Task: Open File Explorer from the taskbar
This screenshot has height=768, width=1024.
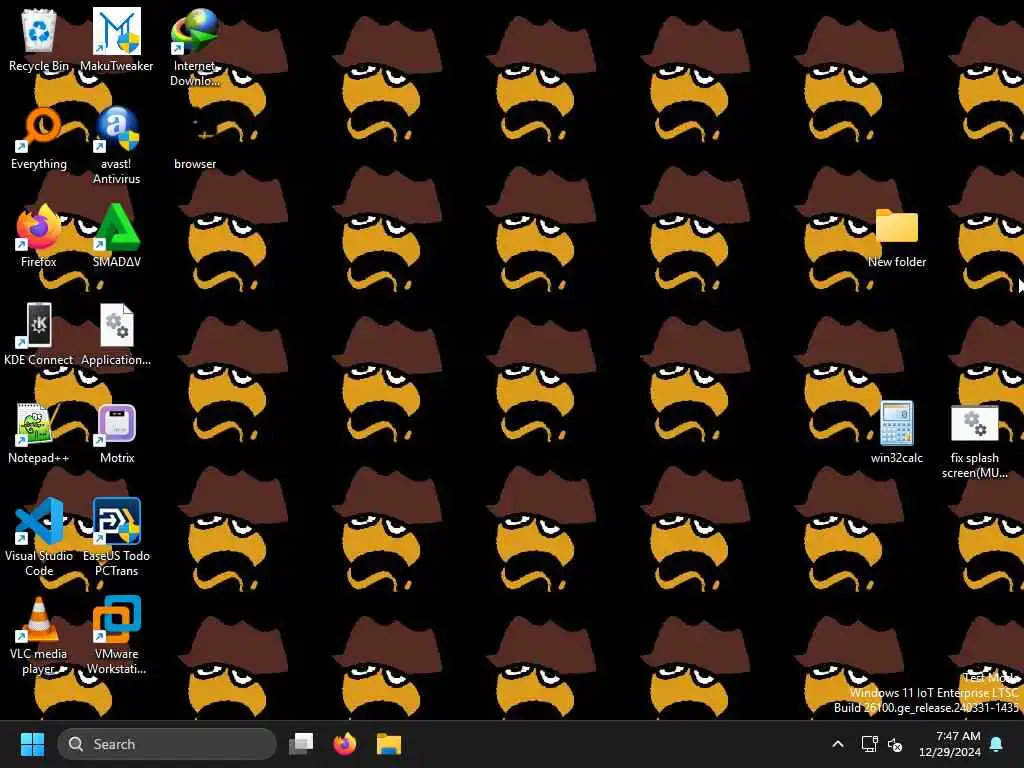Action: point(389,744)
